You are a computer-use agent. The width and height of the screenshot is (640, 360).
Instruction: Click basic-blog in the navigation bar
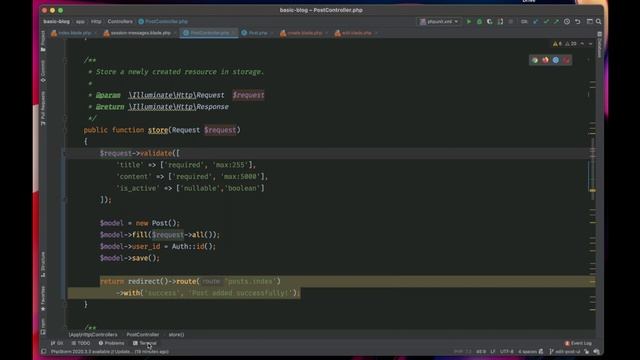click(57, 22)
